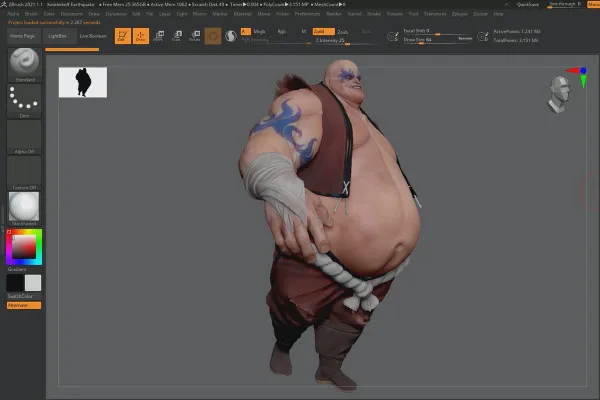The height and width of the screenshot is (400, 600).
Task: Toggle Zadd sculpt mode
Action: coord(323,31)
